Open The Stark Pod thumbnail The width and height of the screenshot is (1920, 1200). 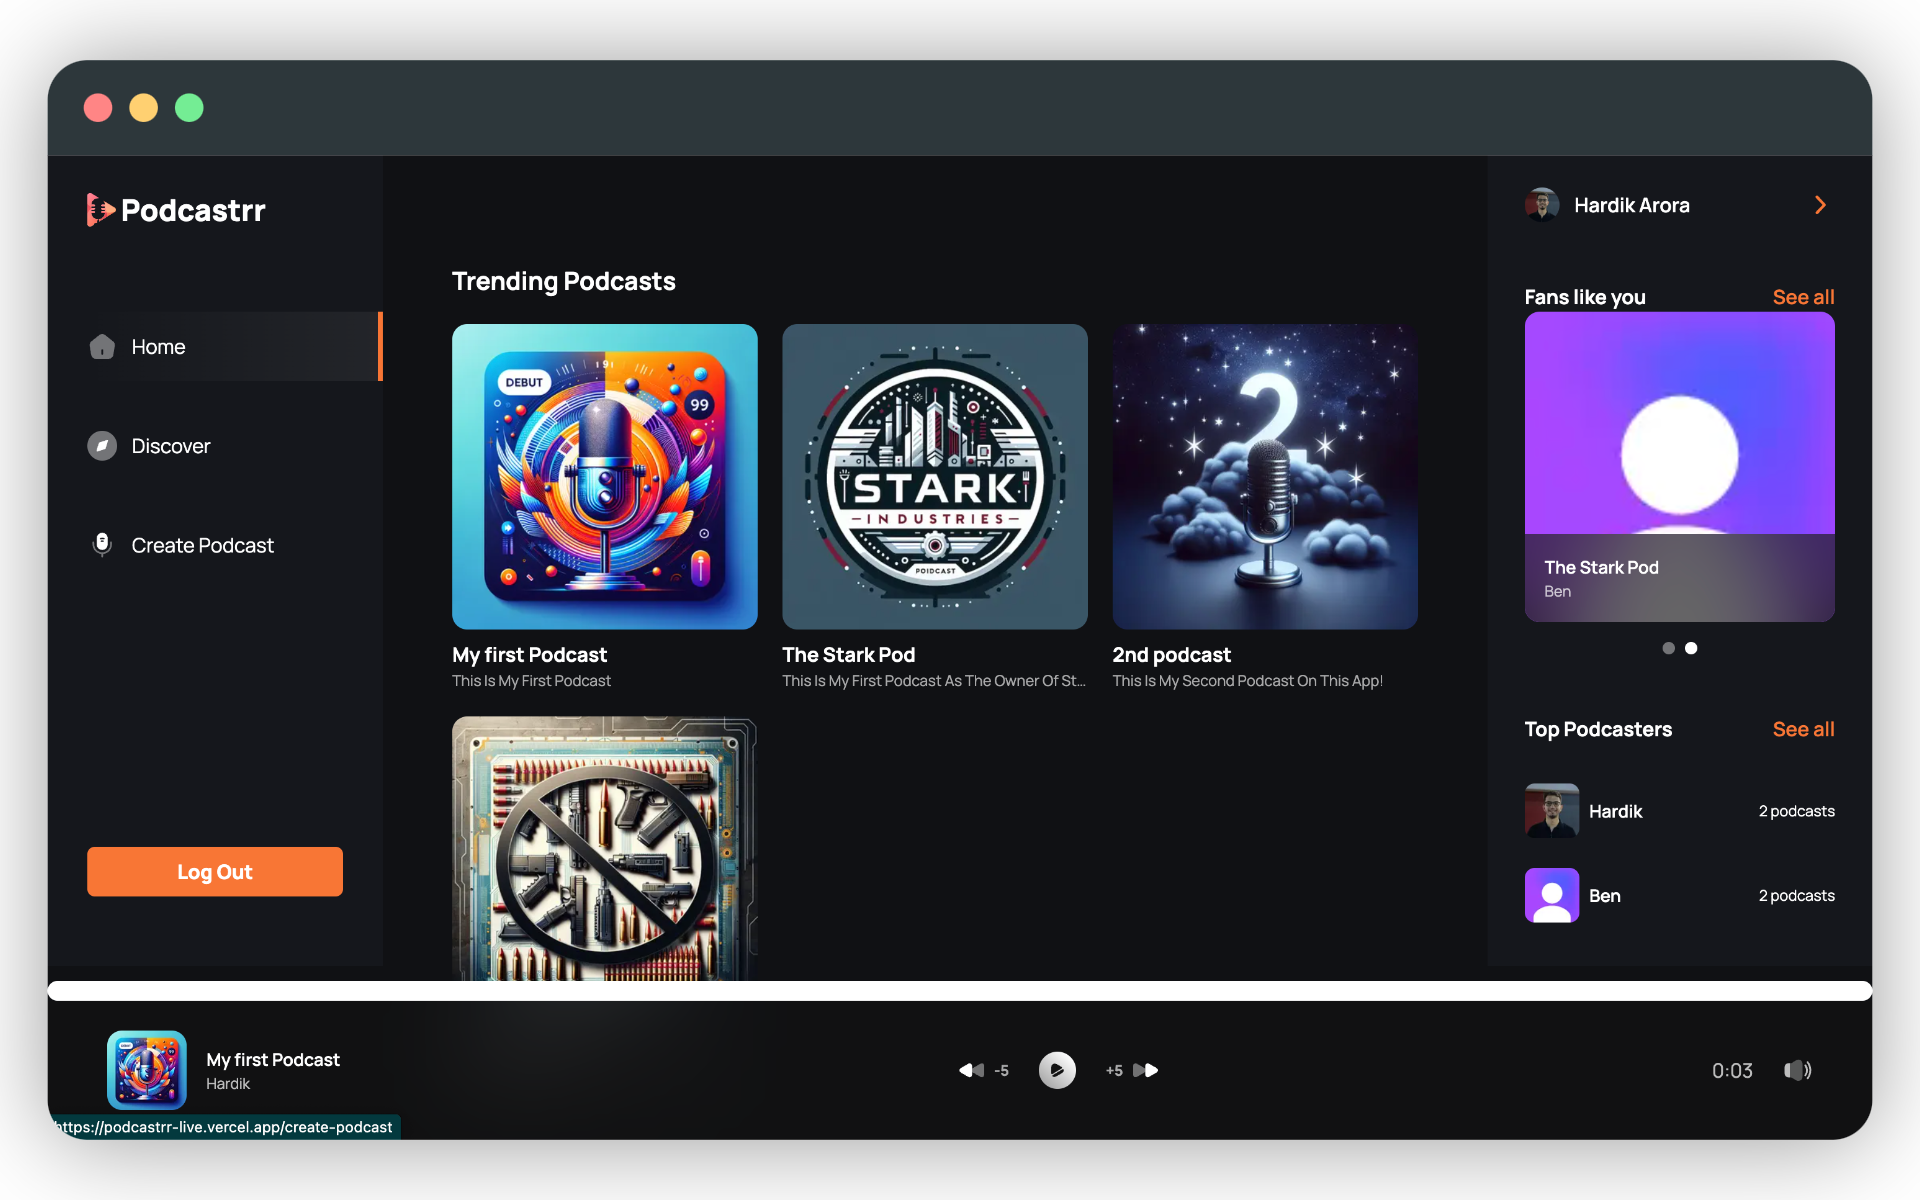[x=934, y=477]
